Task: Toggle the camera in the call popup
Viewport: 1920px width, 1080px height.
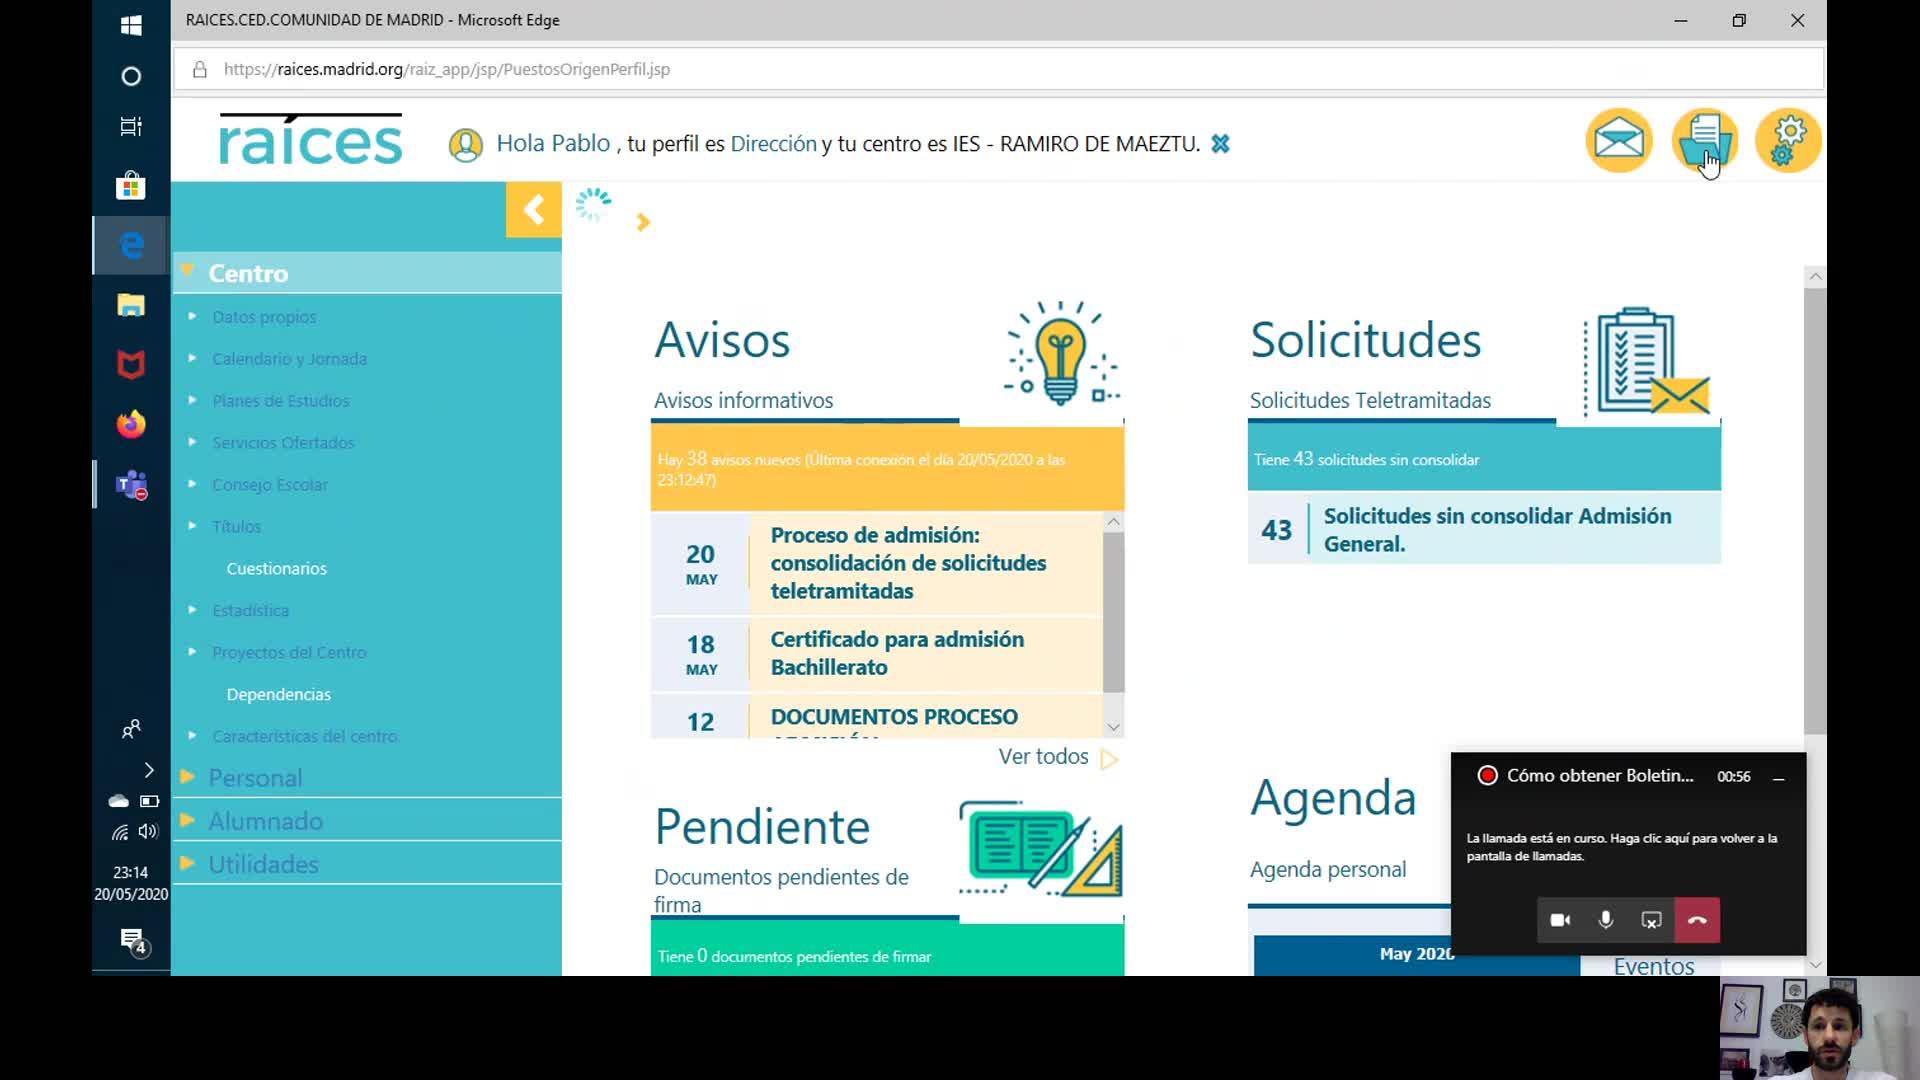Action: (x=1559, y=920)
